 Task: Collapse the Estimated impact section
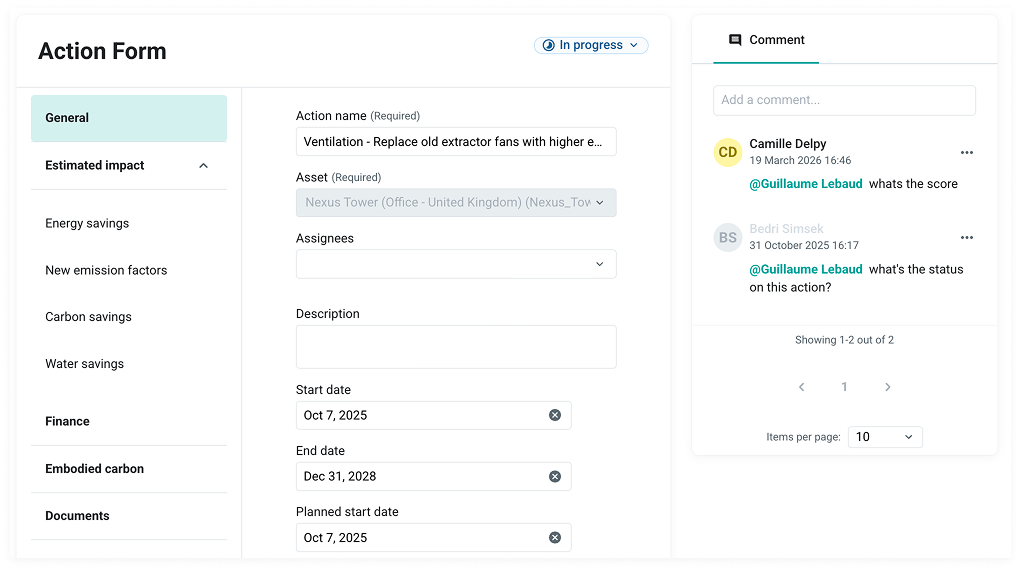[203, 165]
